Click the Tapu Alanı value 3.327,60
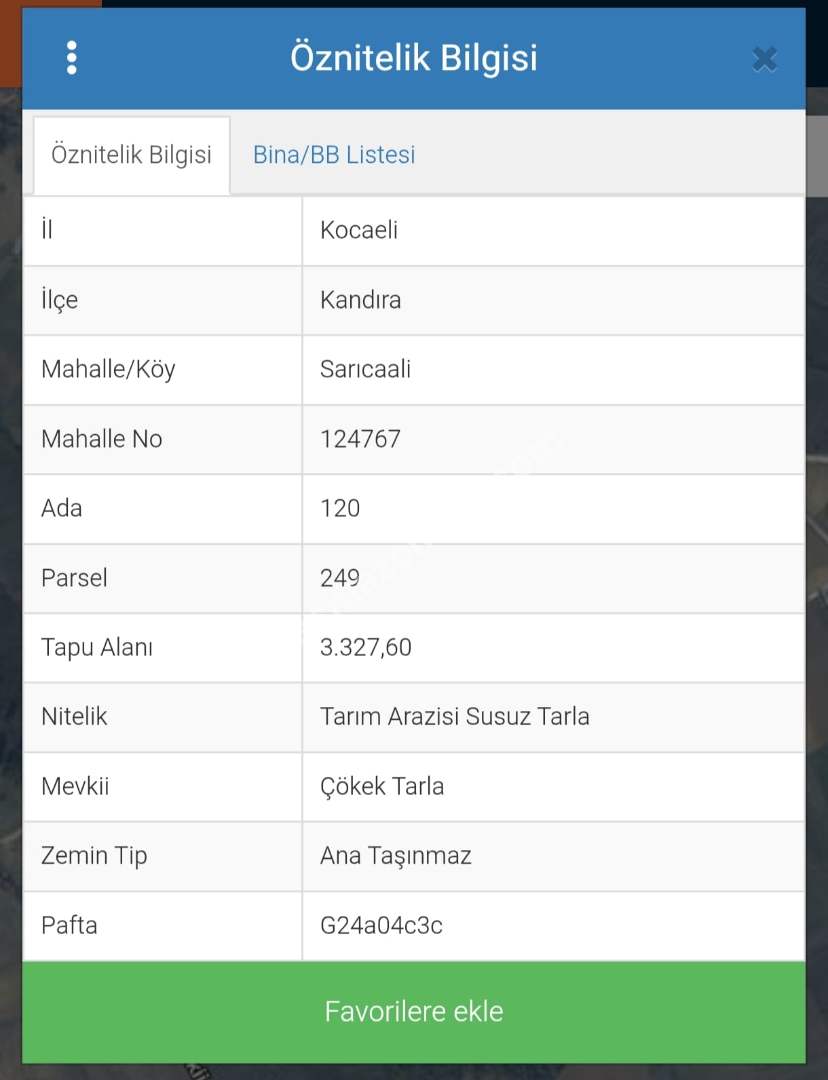The image size is (828, 1080). coord(366,647)
